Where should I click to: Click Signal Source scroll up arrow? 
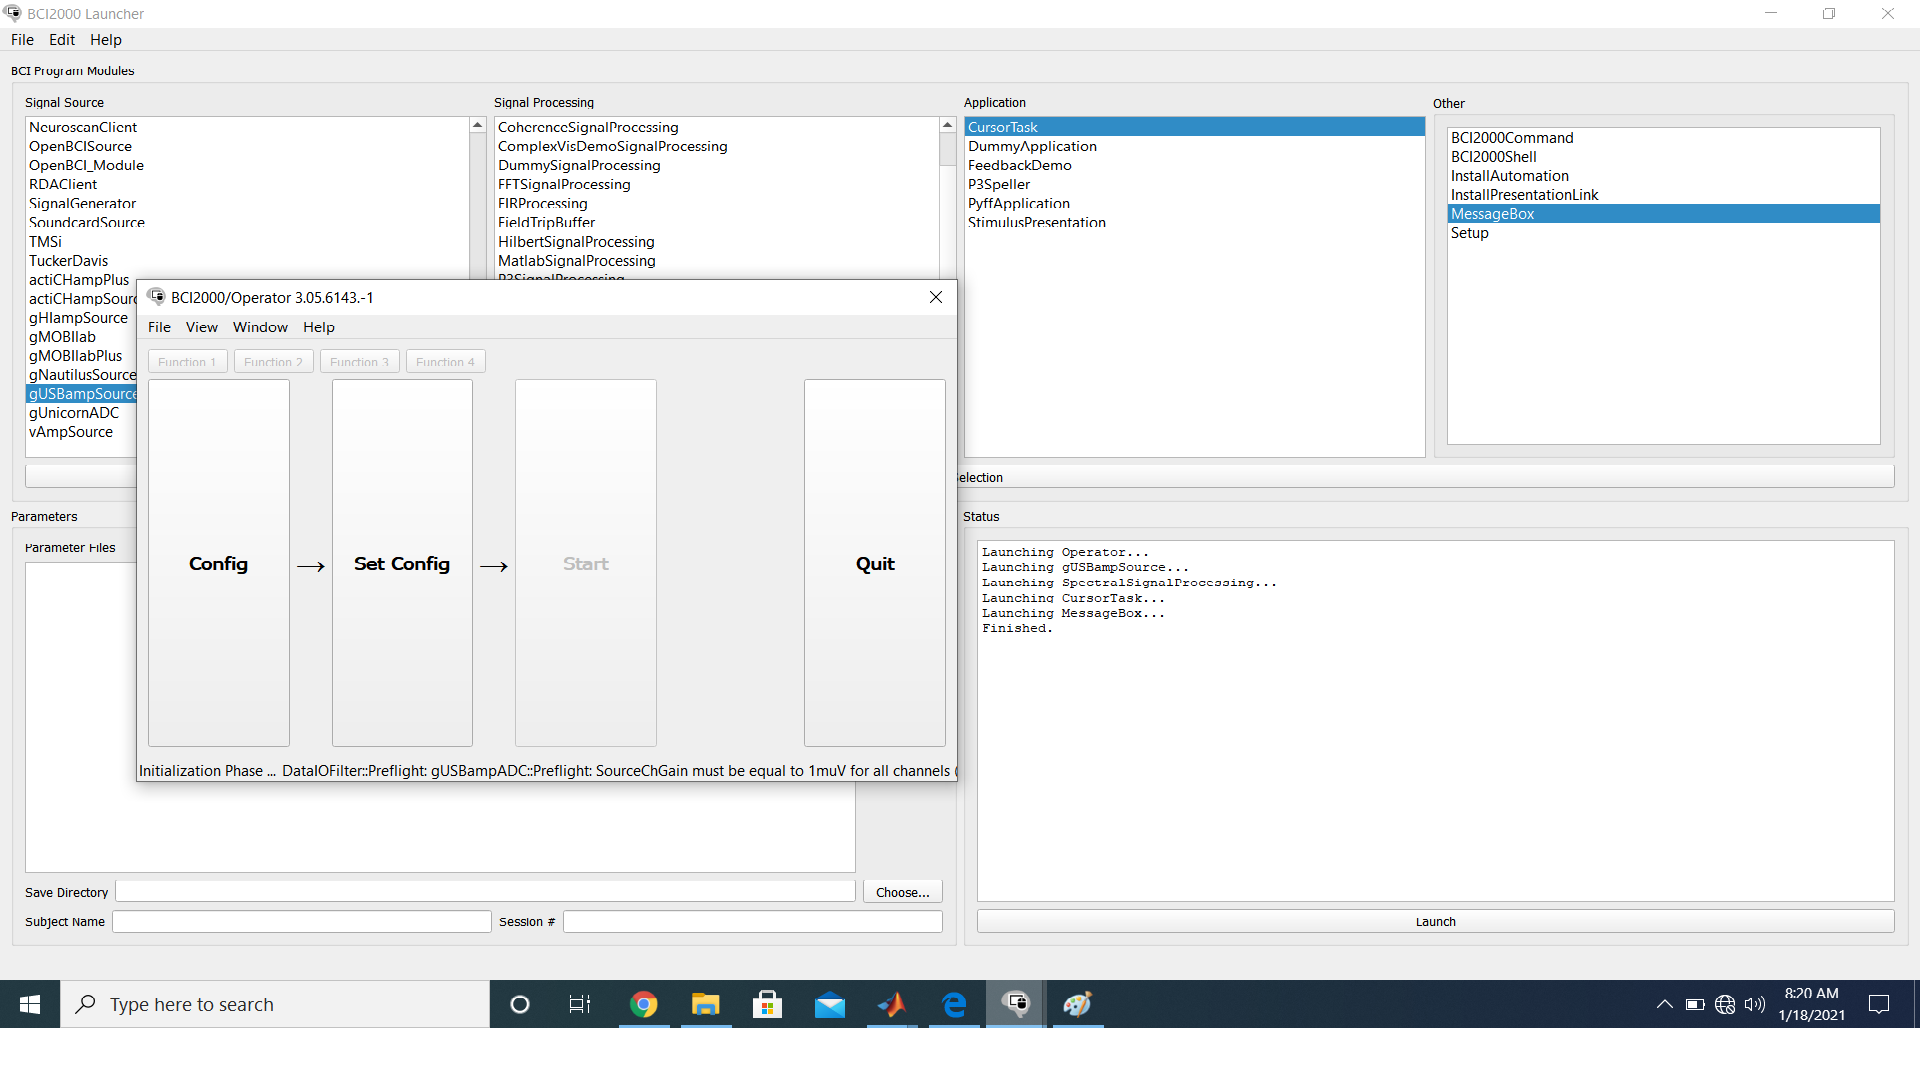coord(478,126)
